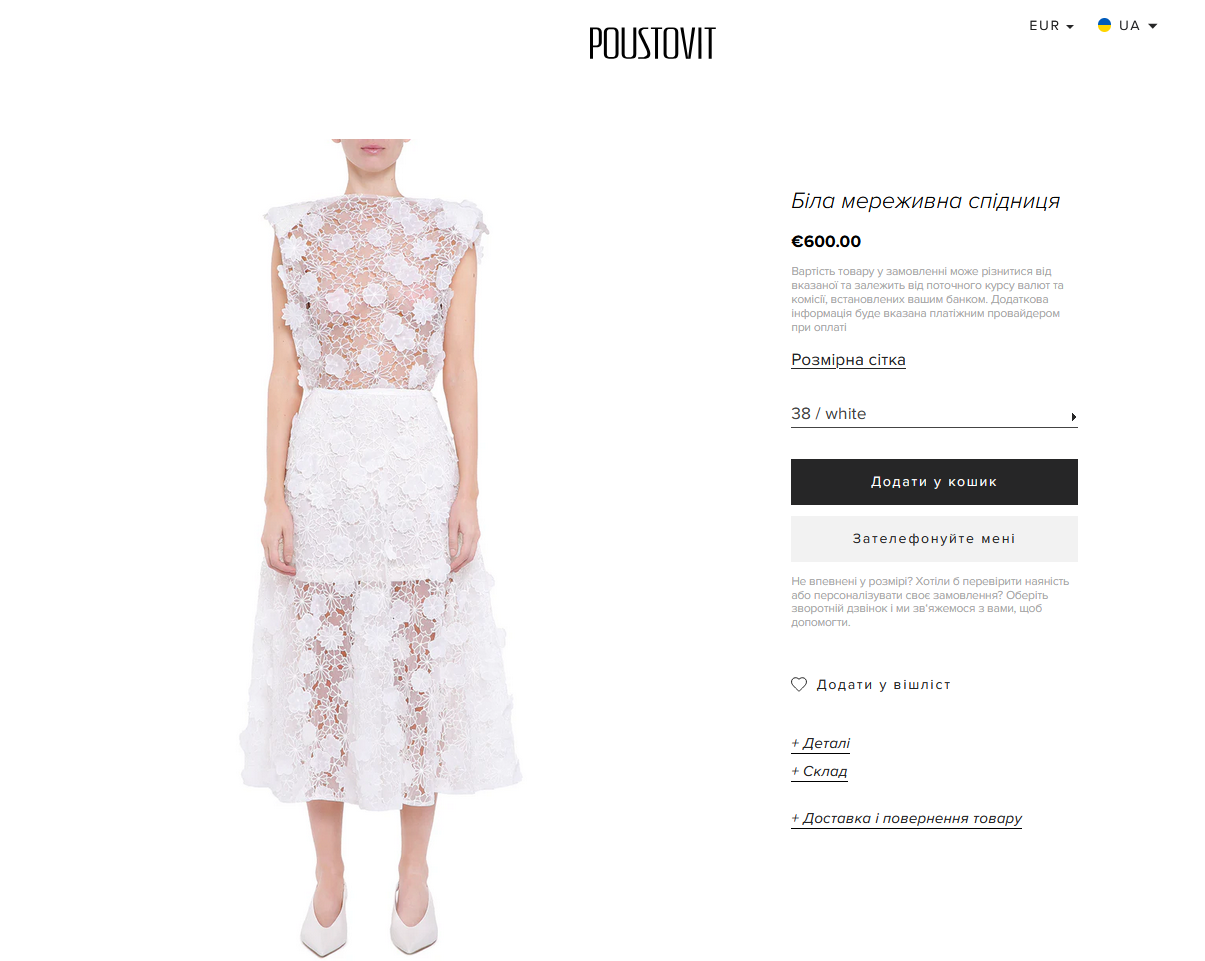Click the caret arrow beside EUR
Screen dimensions: 1205x961
click(1070, 27)
